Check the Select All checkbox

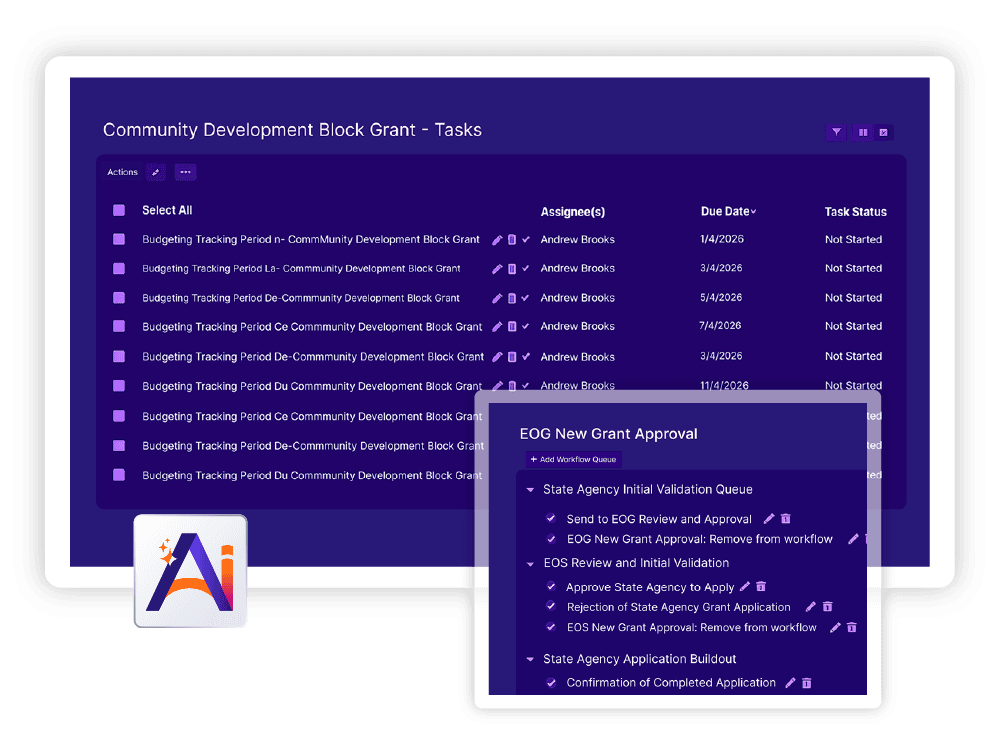119,210
